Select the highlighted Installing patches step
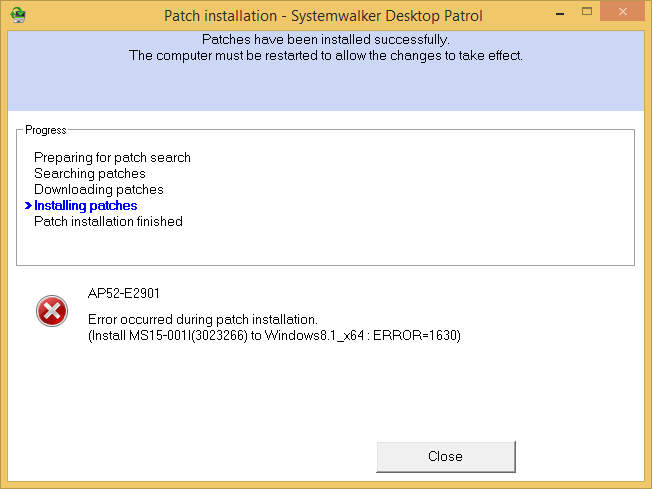This screenshot has height=489, width=652. click(x=86, y=205)
